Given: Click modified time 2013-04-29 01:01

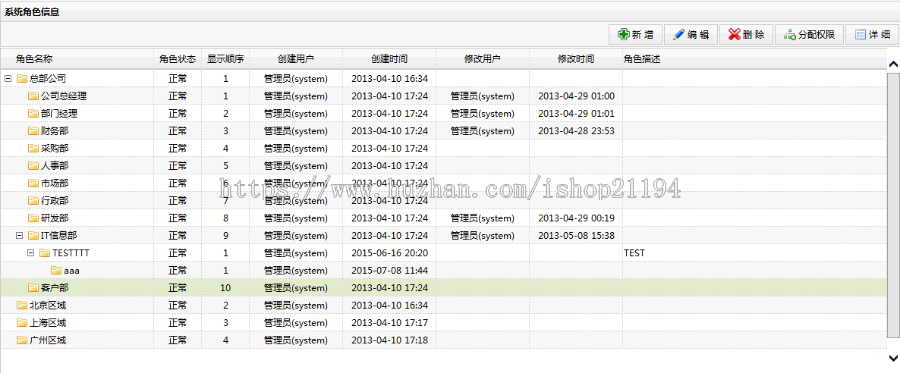Looking at the screenshot, I should point(576,114).
